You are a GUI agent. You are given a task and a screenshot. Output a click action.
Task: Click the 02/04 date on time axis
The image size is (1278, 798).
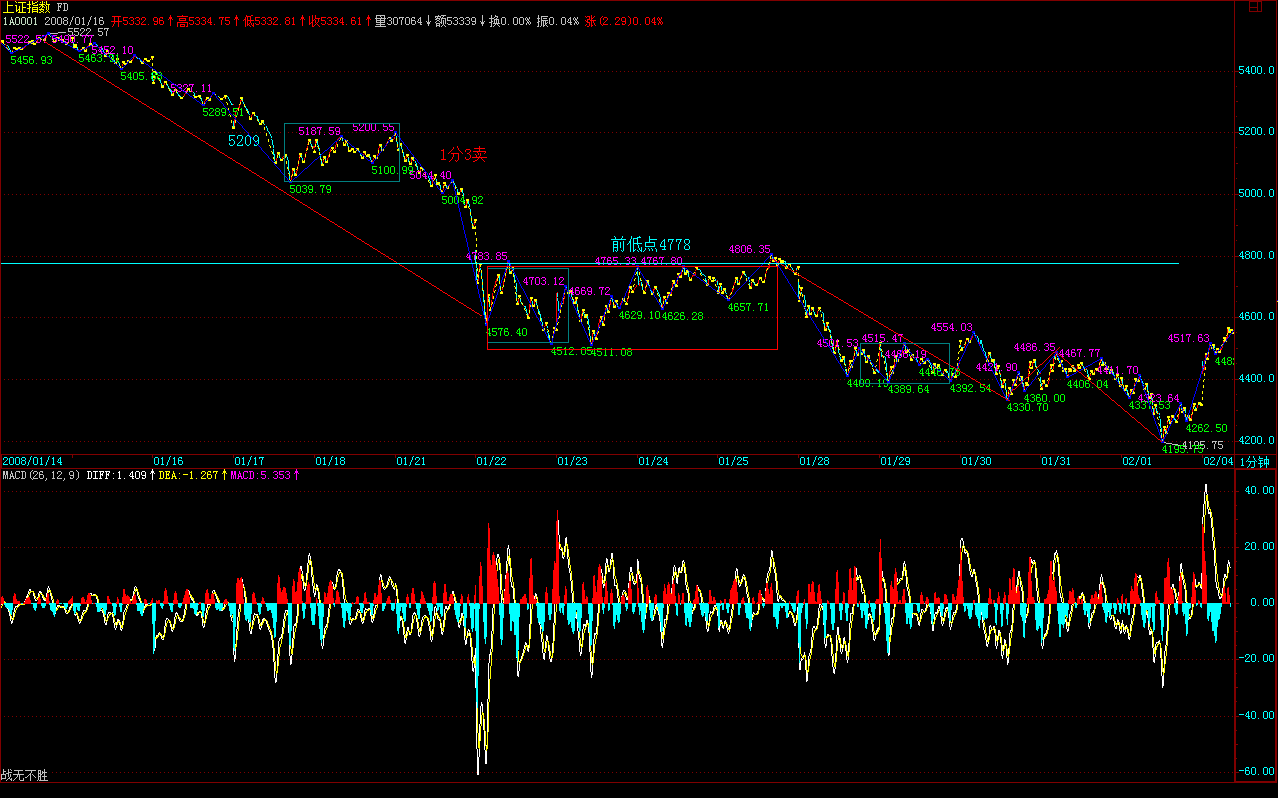1217,461
